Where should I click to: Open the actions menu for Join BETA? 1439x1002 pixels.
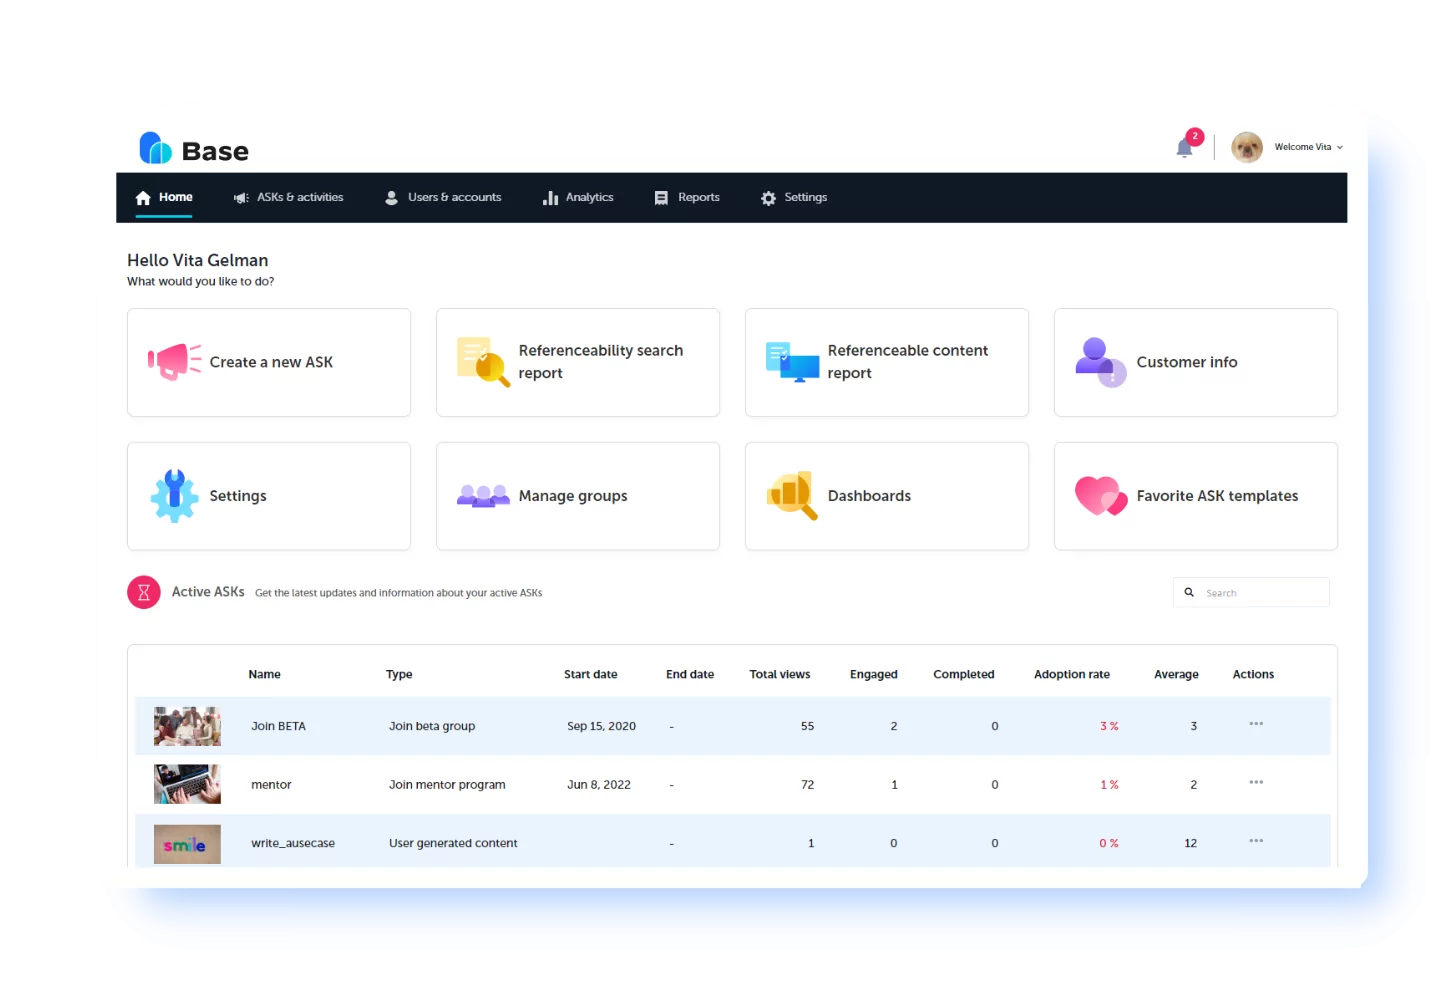click(1255, 725)
